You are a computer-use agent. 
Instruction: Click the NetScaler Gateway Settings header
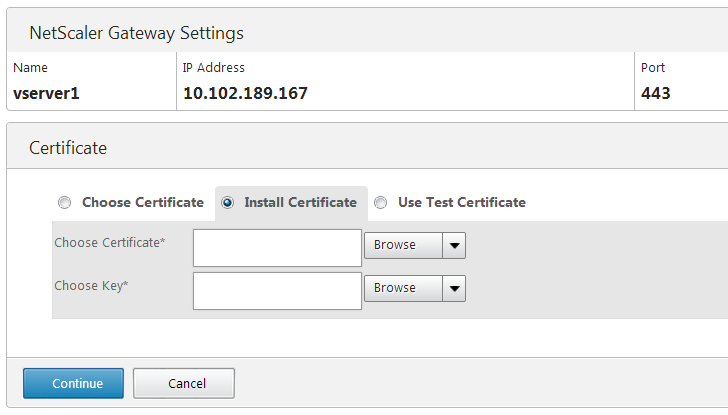click(136, 33)
